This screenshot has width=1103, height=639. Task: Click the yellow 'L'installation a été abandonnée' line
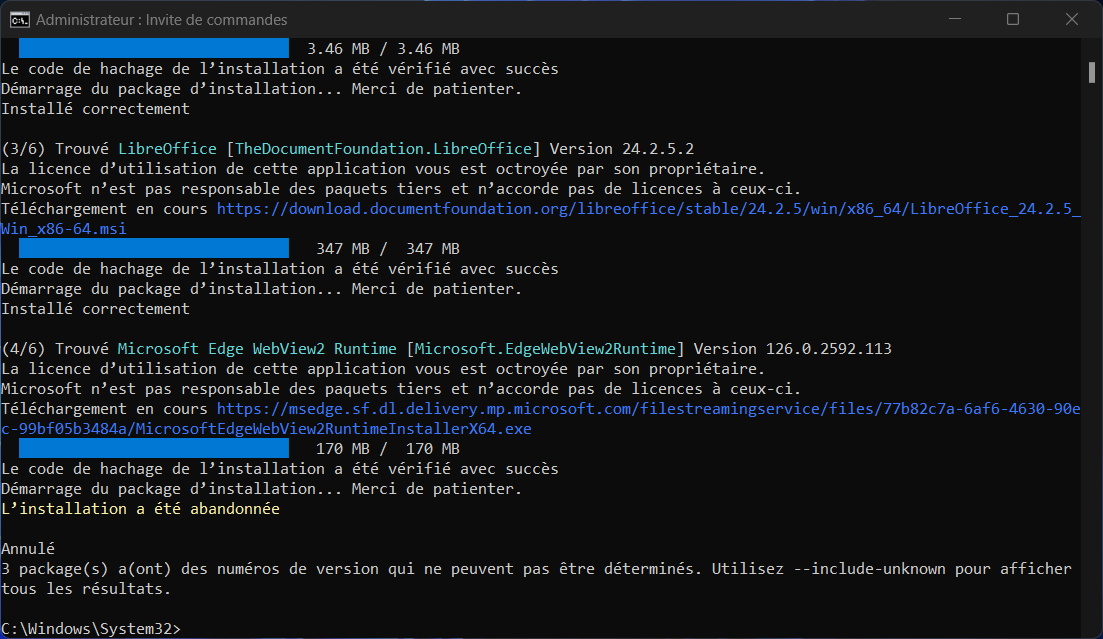pos(141,509)
